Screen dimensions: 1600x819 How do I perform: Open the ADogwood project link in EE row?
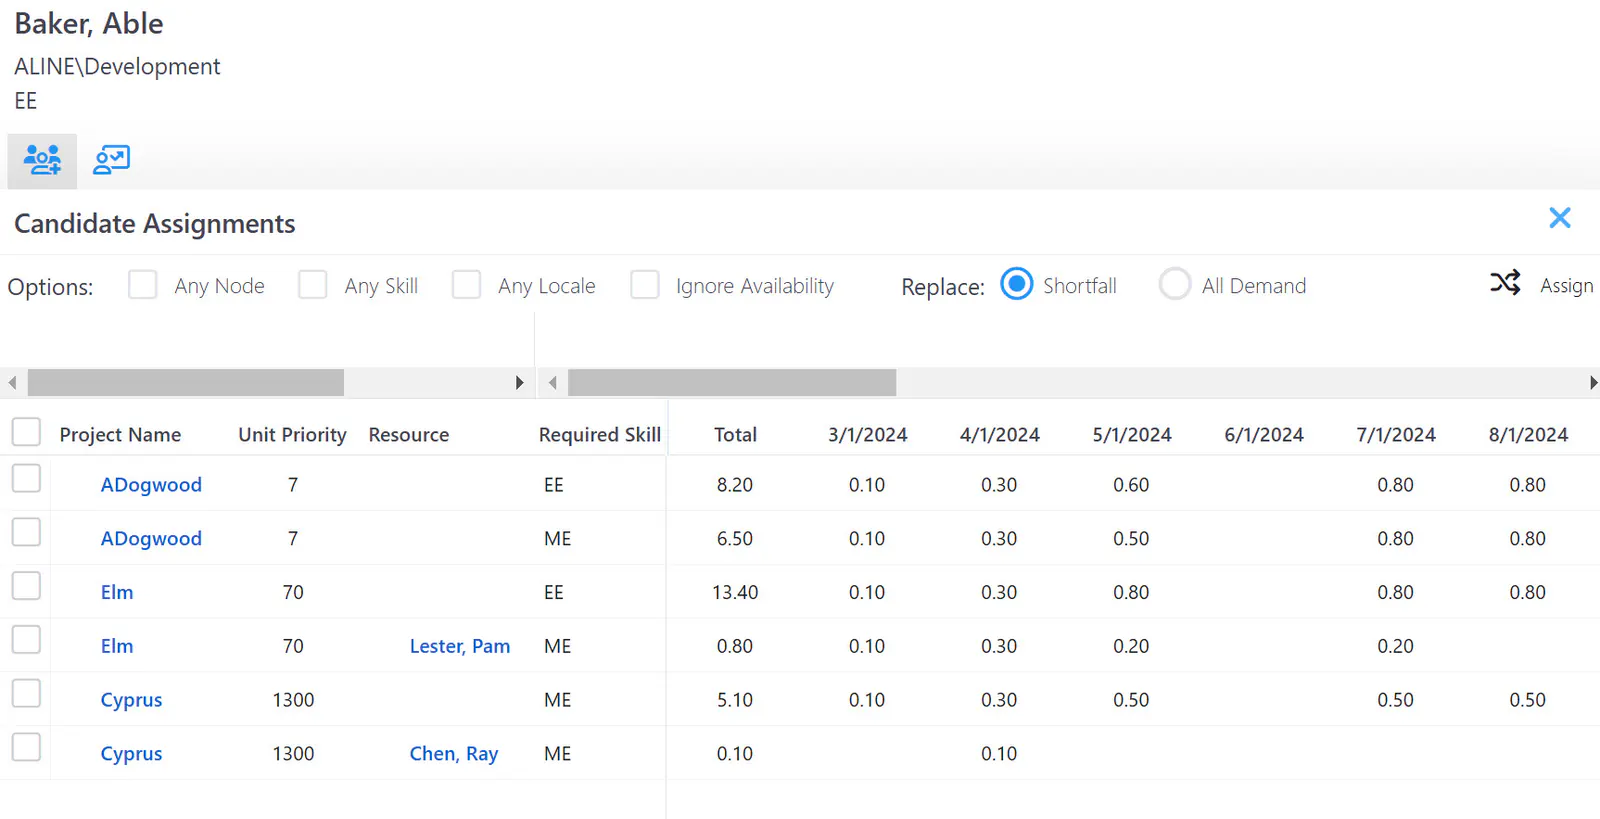151,485
